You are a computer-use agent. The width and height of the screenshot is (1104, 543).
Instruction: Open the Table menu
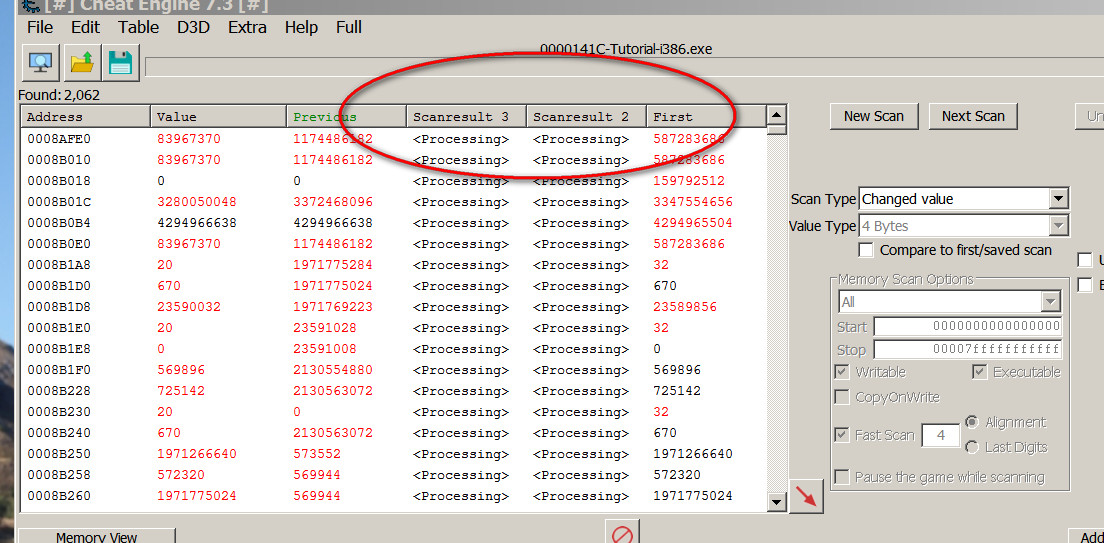138,27
